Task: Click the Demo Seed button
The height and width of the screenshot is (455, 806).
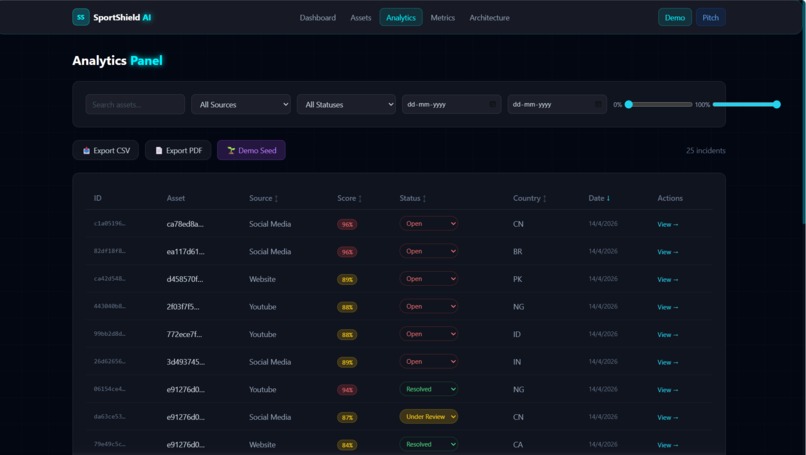Action: 251,150
